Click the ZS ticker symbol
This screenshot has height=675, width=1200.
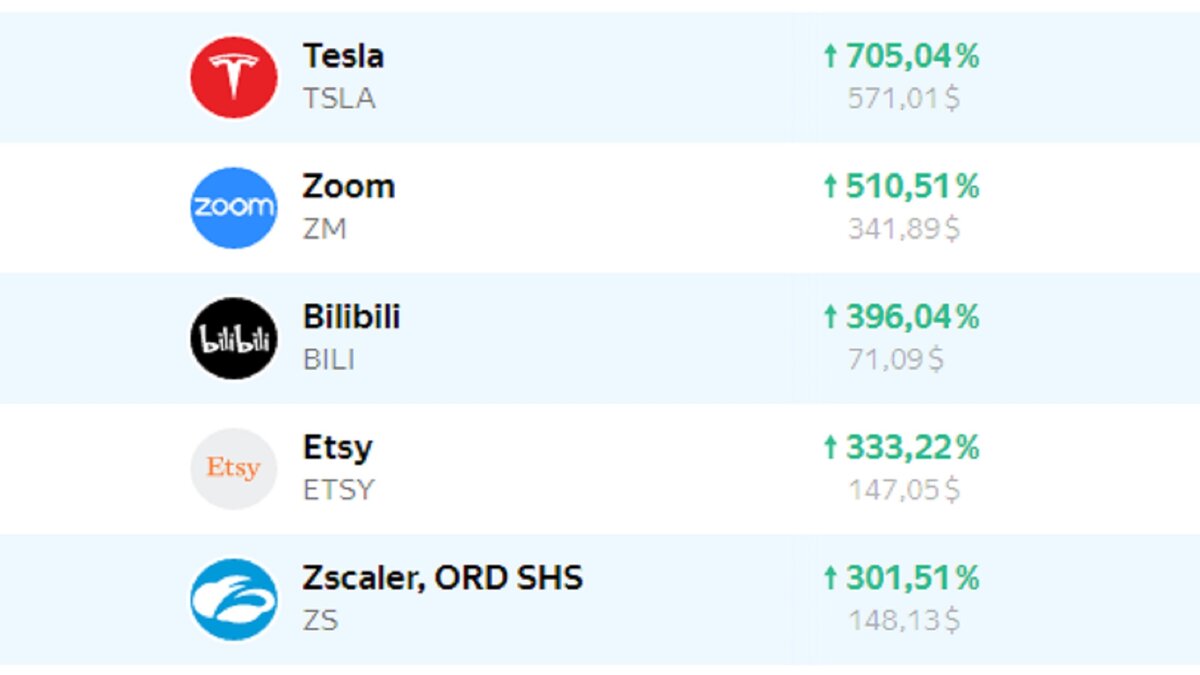pyautogui.click(x=321, y=621)
